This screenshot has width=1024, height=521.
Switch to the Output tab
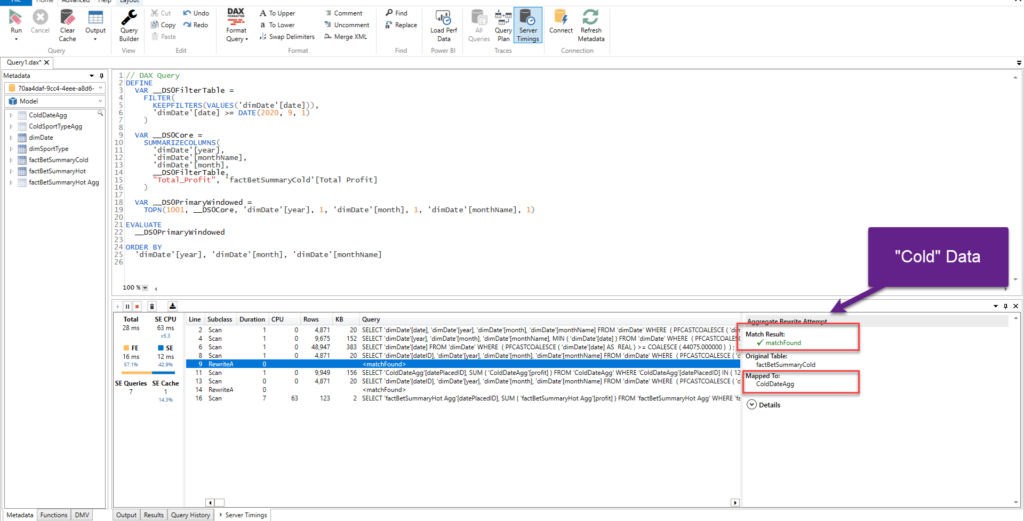tap(127, 515)
